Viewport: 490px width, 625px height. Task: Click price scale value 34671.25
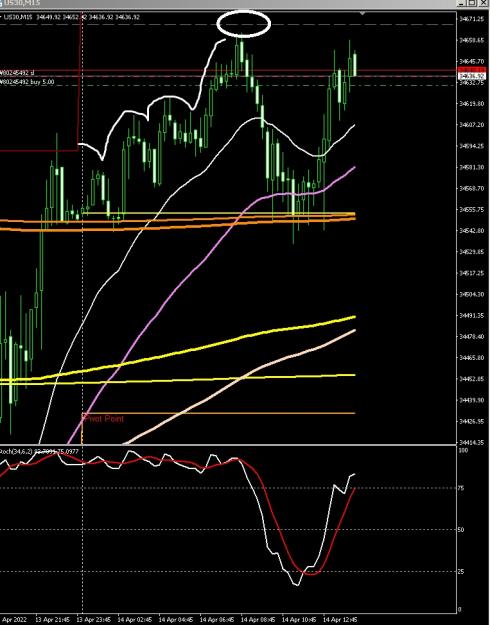pos(472,19)
